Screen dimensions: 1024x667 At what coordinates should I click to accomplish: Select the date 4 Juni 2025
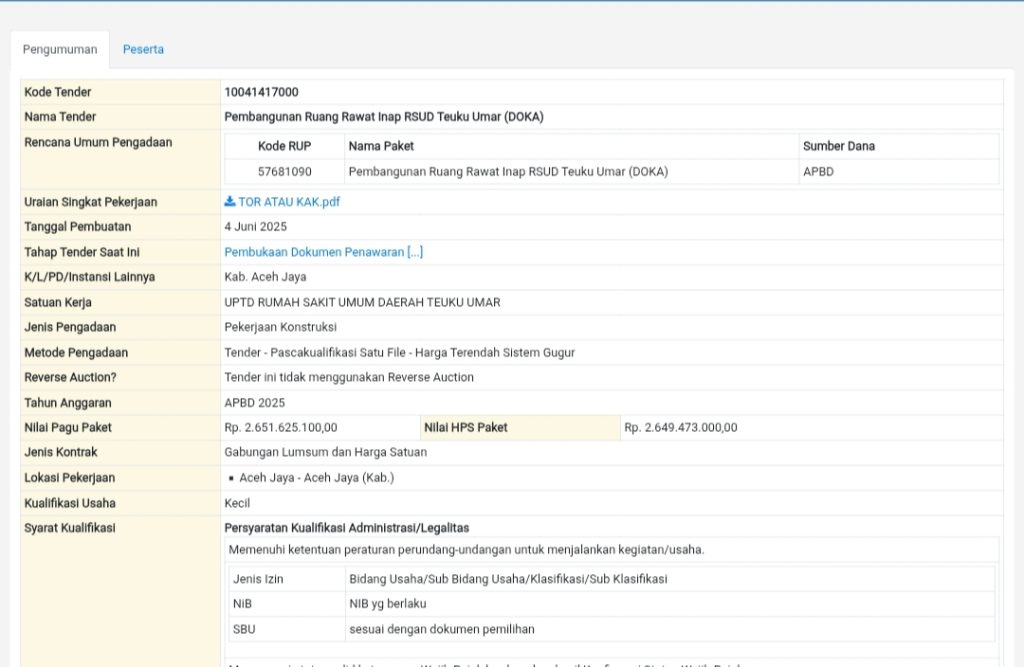[x=255, y=227]
